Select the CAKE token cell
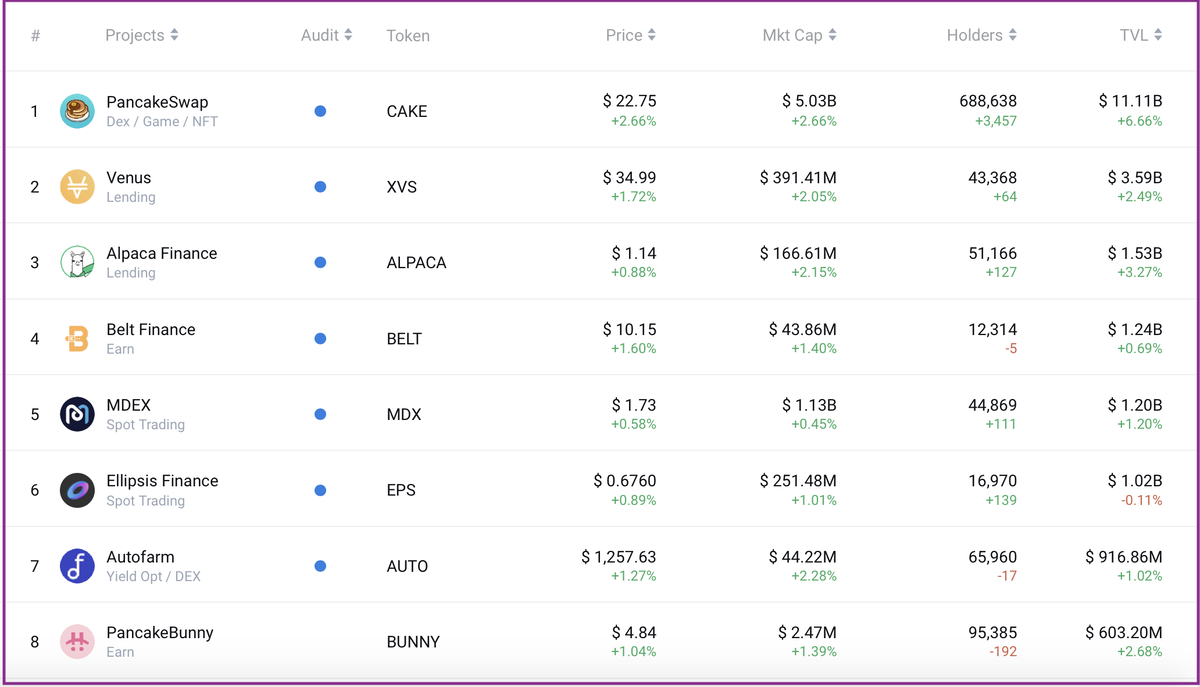Image resolution: width=1200 pixels, height=687 pixels. coord(407,111)
